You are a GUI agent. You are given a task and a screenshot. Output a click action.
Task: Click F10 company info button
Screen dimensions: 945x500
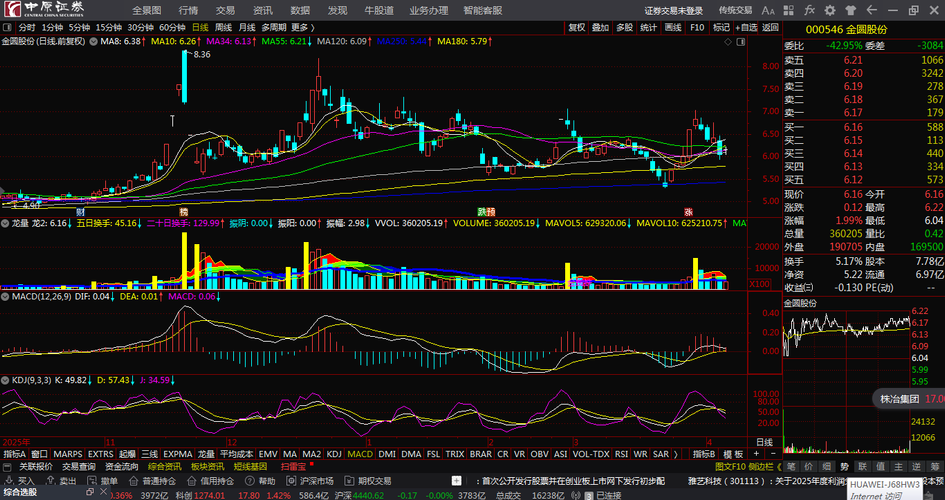[x=697, y=27]
